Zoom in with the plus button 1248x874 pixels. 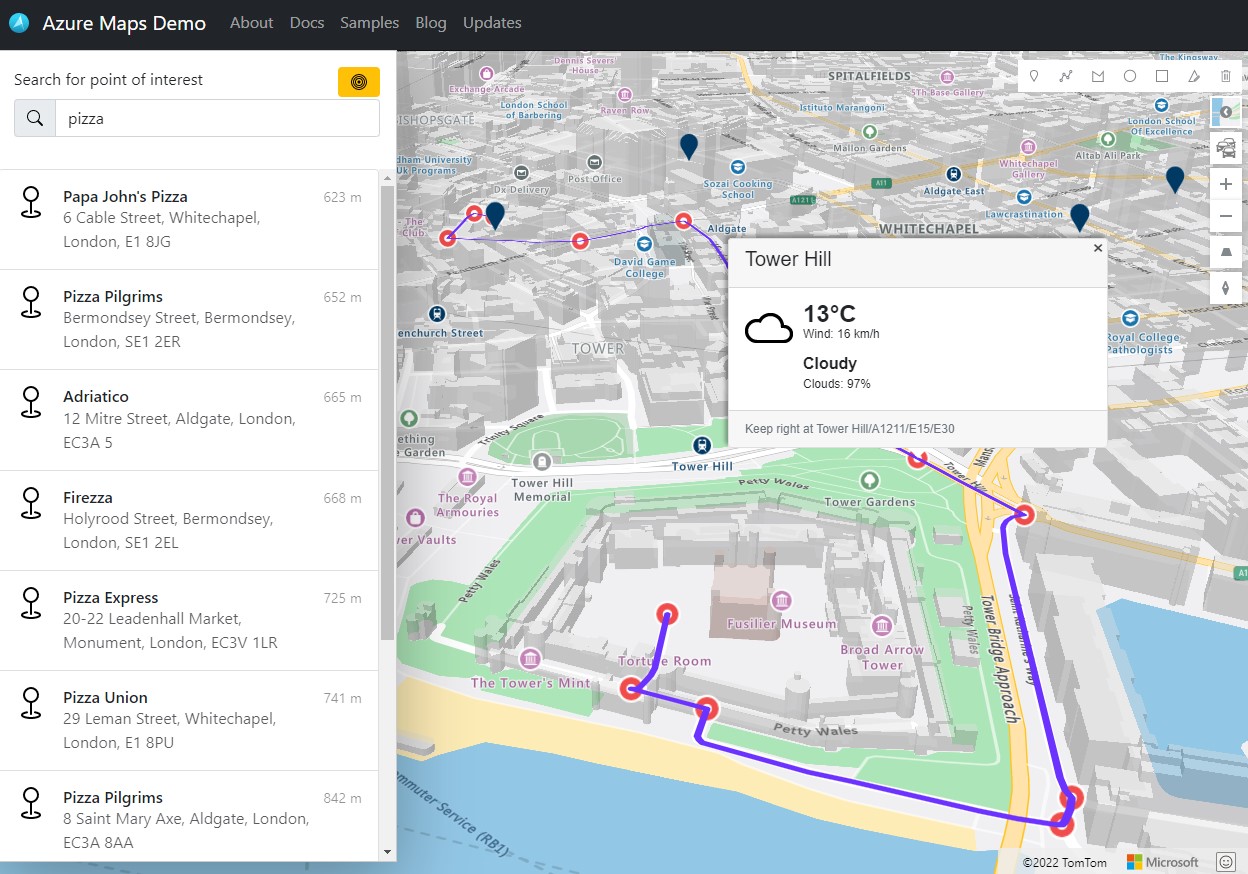[1226, 184]
